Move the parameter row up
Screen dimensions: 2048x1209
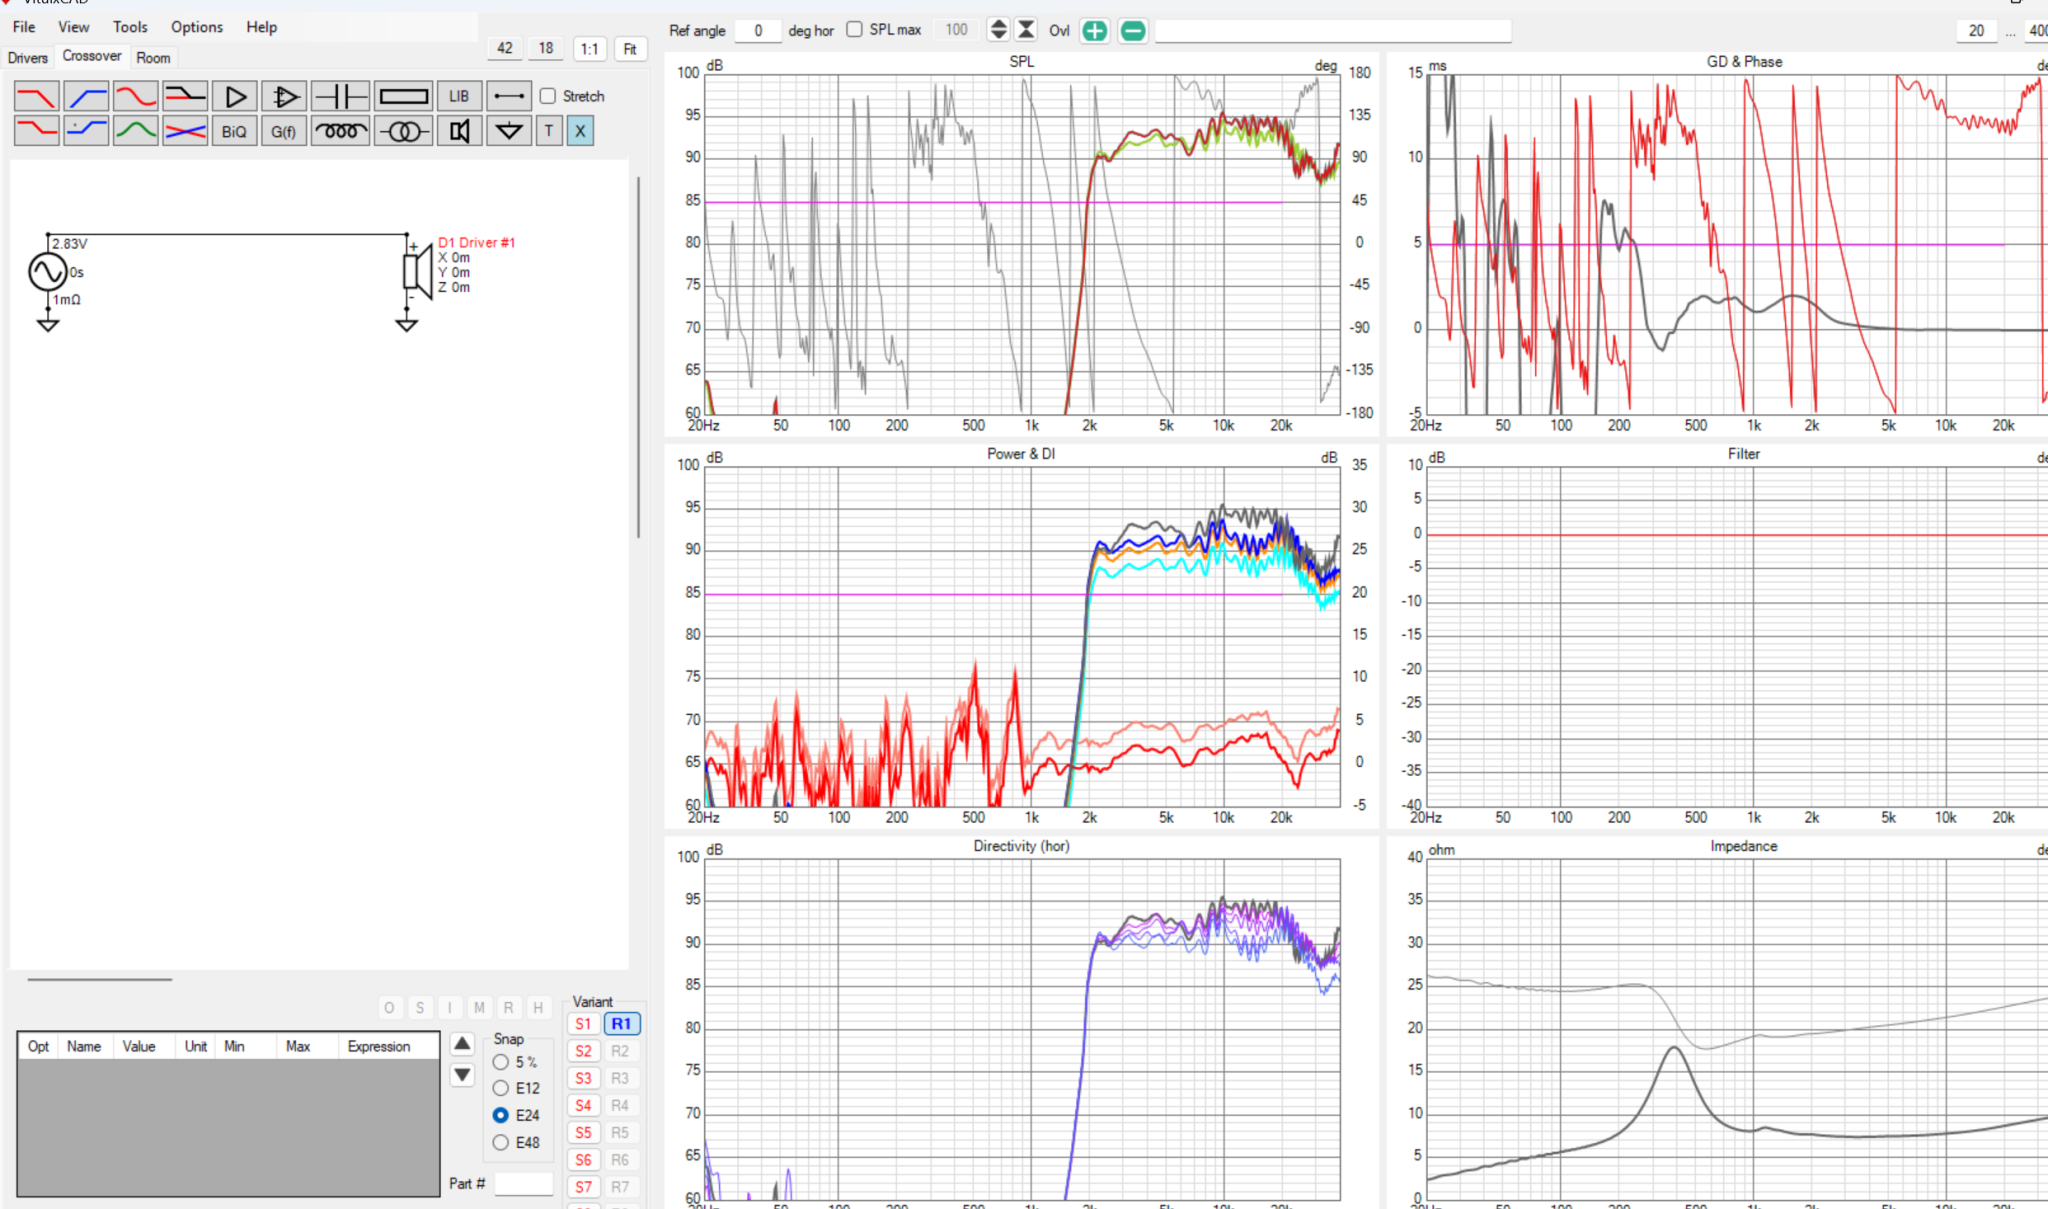[x=462, y=1044]
